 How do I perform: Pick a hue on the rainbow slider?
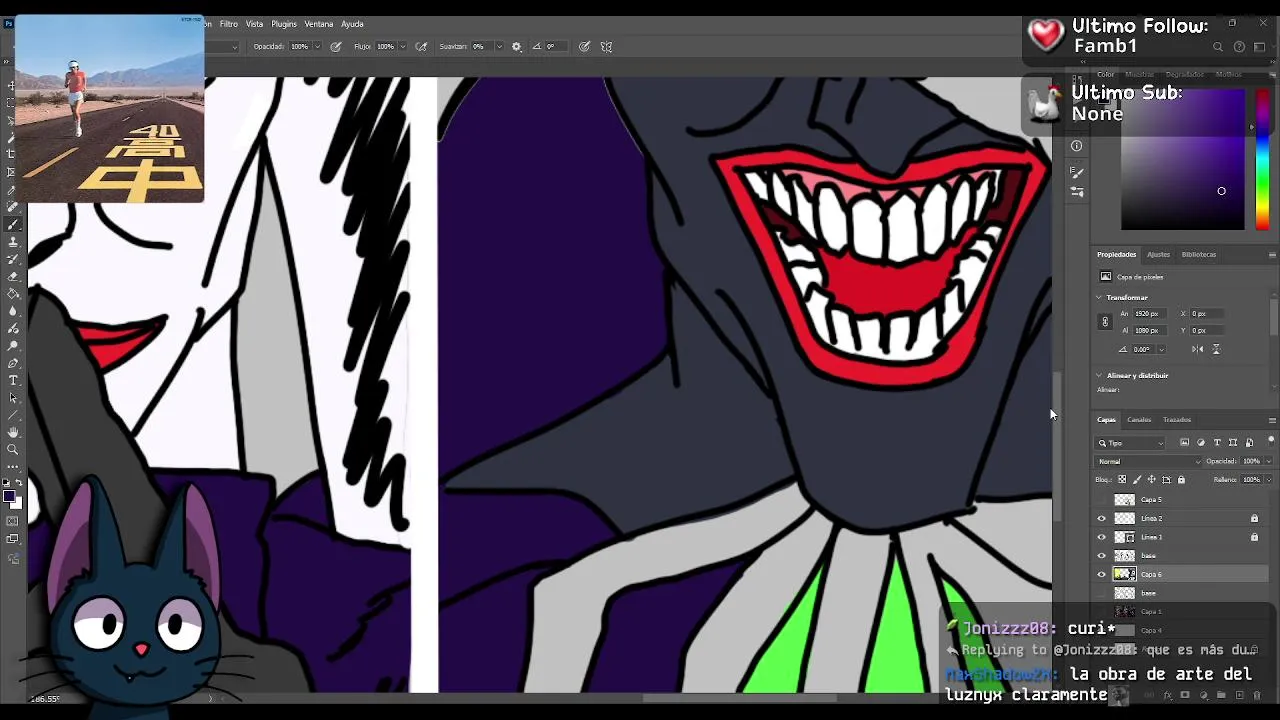pyautogui.click(x=1262, y=160)
